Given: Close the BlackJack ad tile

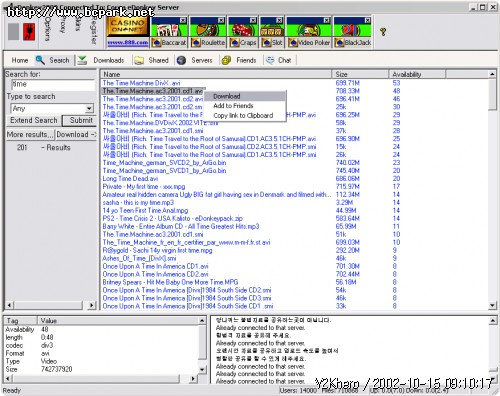Looking at the screenshot, I should pos(367,20).
